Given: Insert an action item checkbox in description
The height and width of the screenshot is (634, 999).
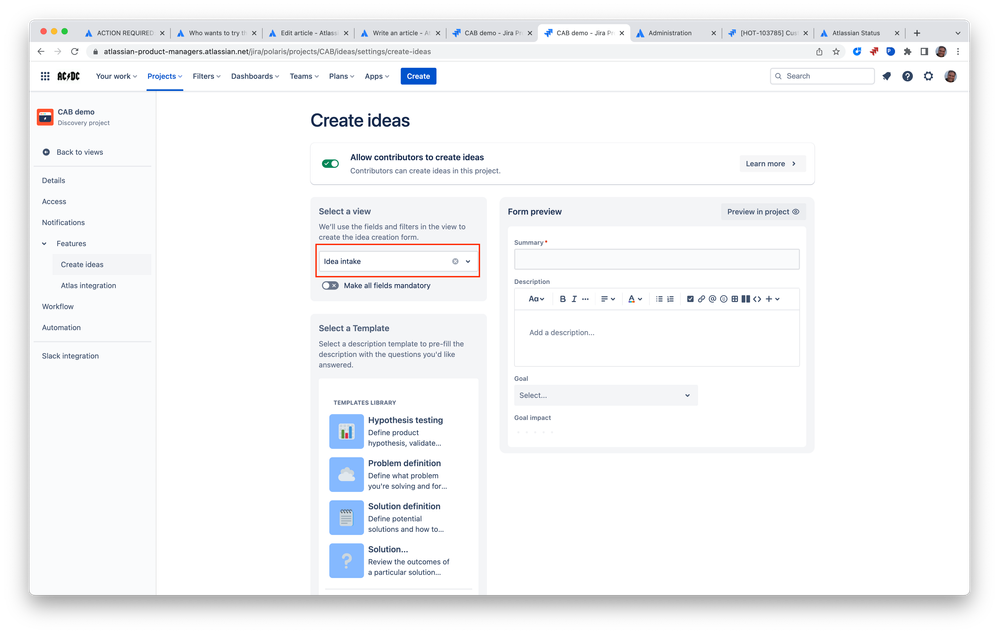Looking at the screenshot, I should pyautogui.click(x=690, y=299).
